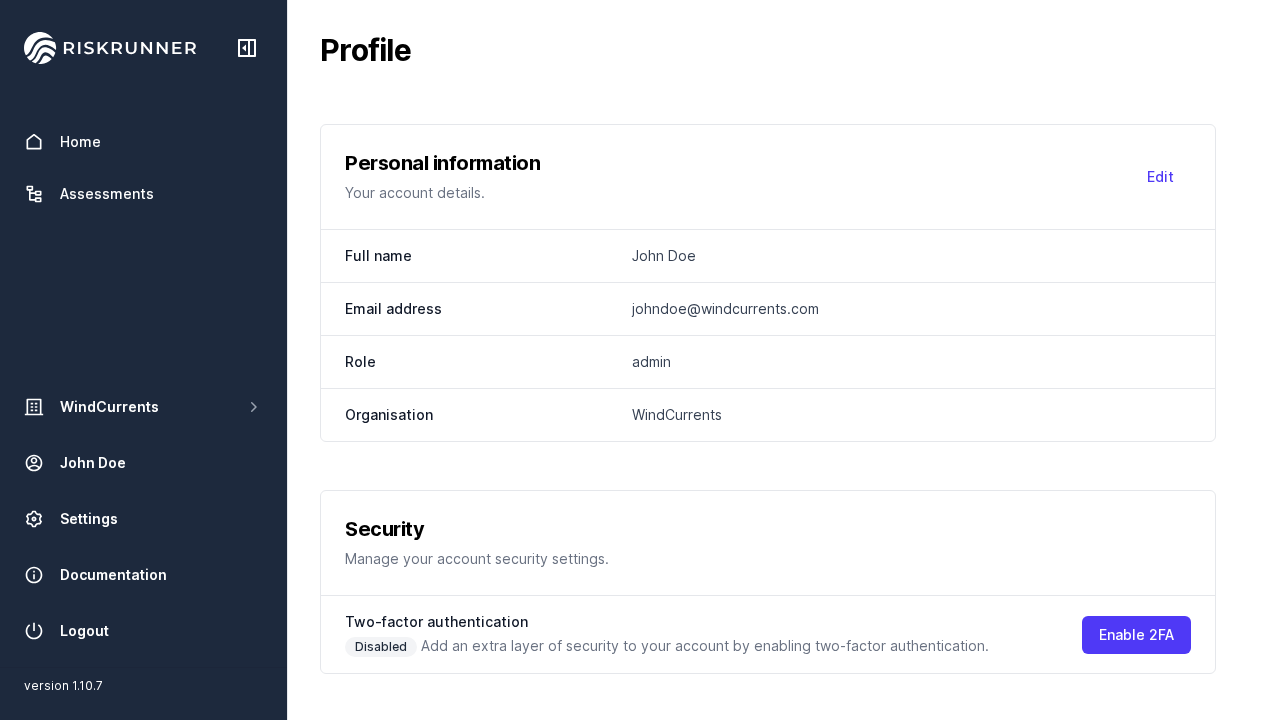
Task: Click the John Doe user icon
Action: point(34,463)
